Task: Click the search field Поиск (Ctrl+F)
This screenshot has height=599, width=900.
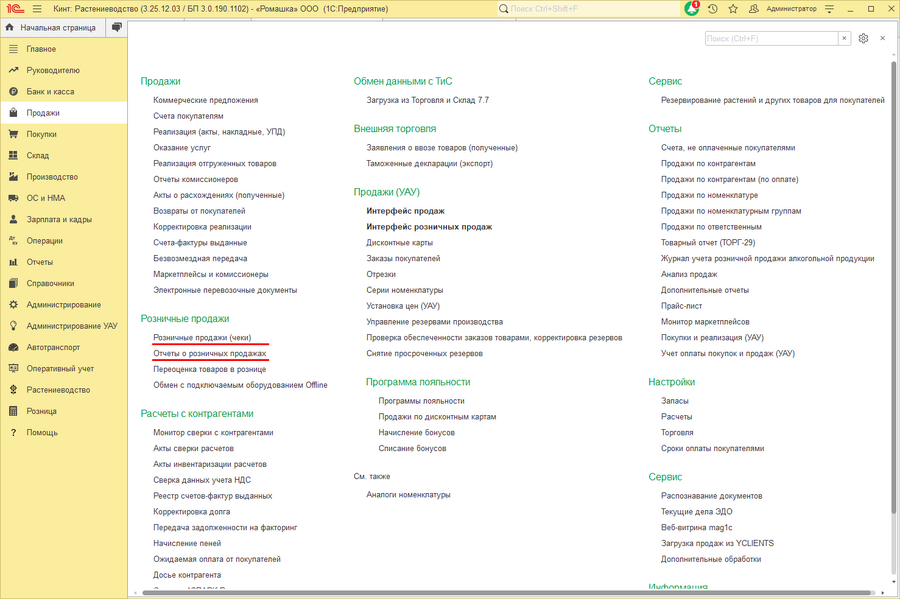Action: click(771, 38)
